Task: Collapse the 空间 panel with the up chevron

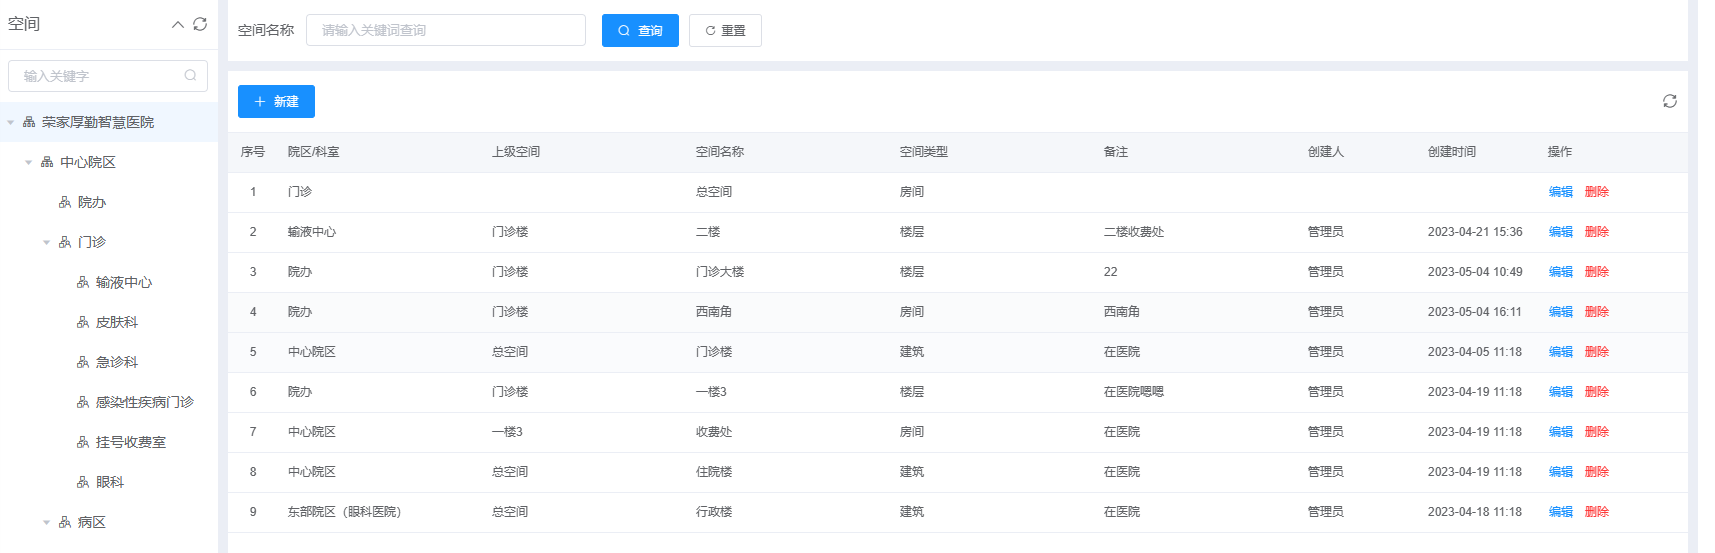Action: click(x=178, y=24)
